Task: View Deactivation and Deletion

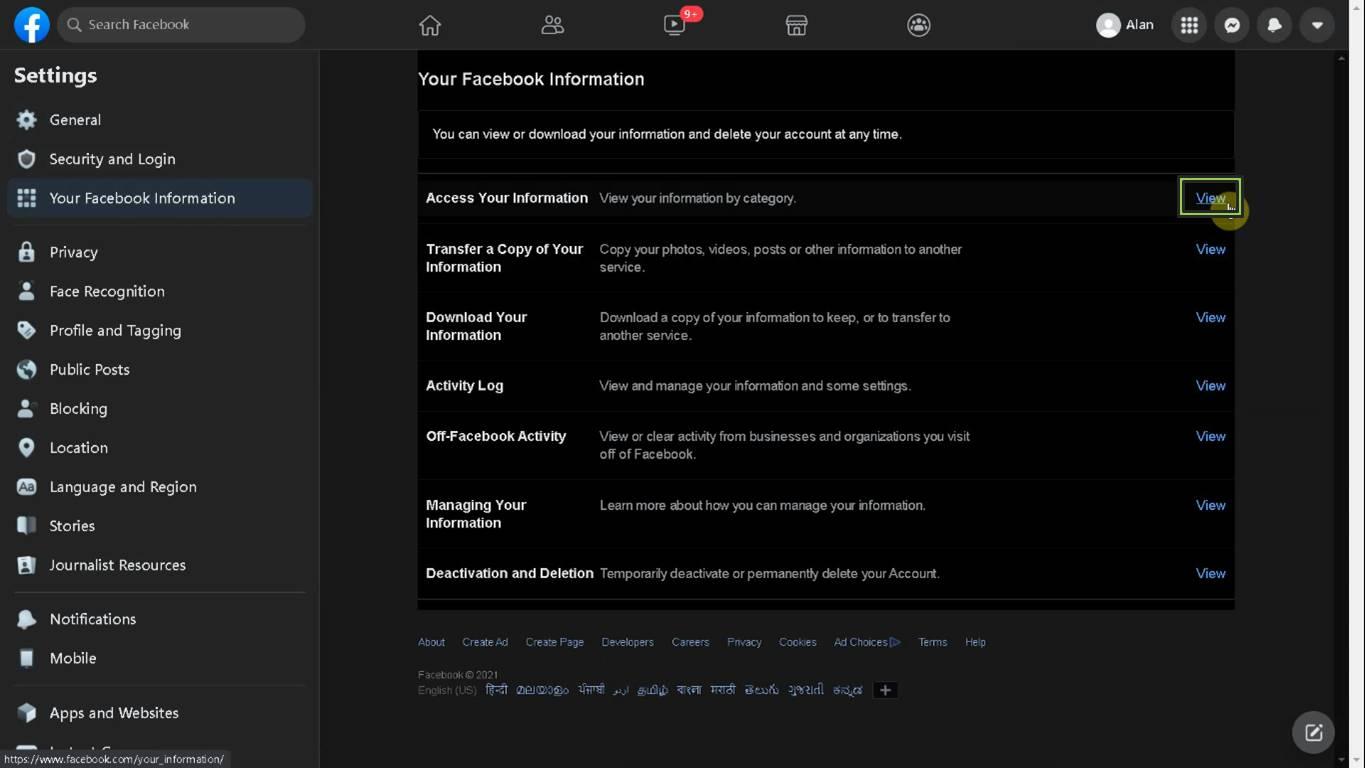Action: (x=1210, y=573)
